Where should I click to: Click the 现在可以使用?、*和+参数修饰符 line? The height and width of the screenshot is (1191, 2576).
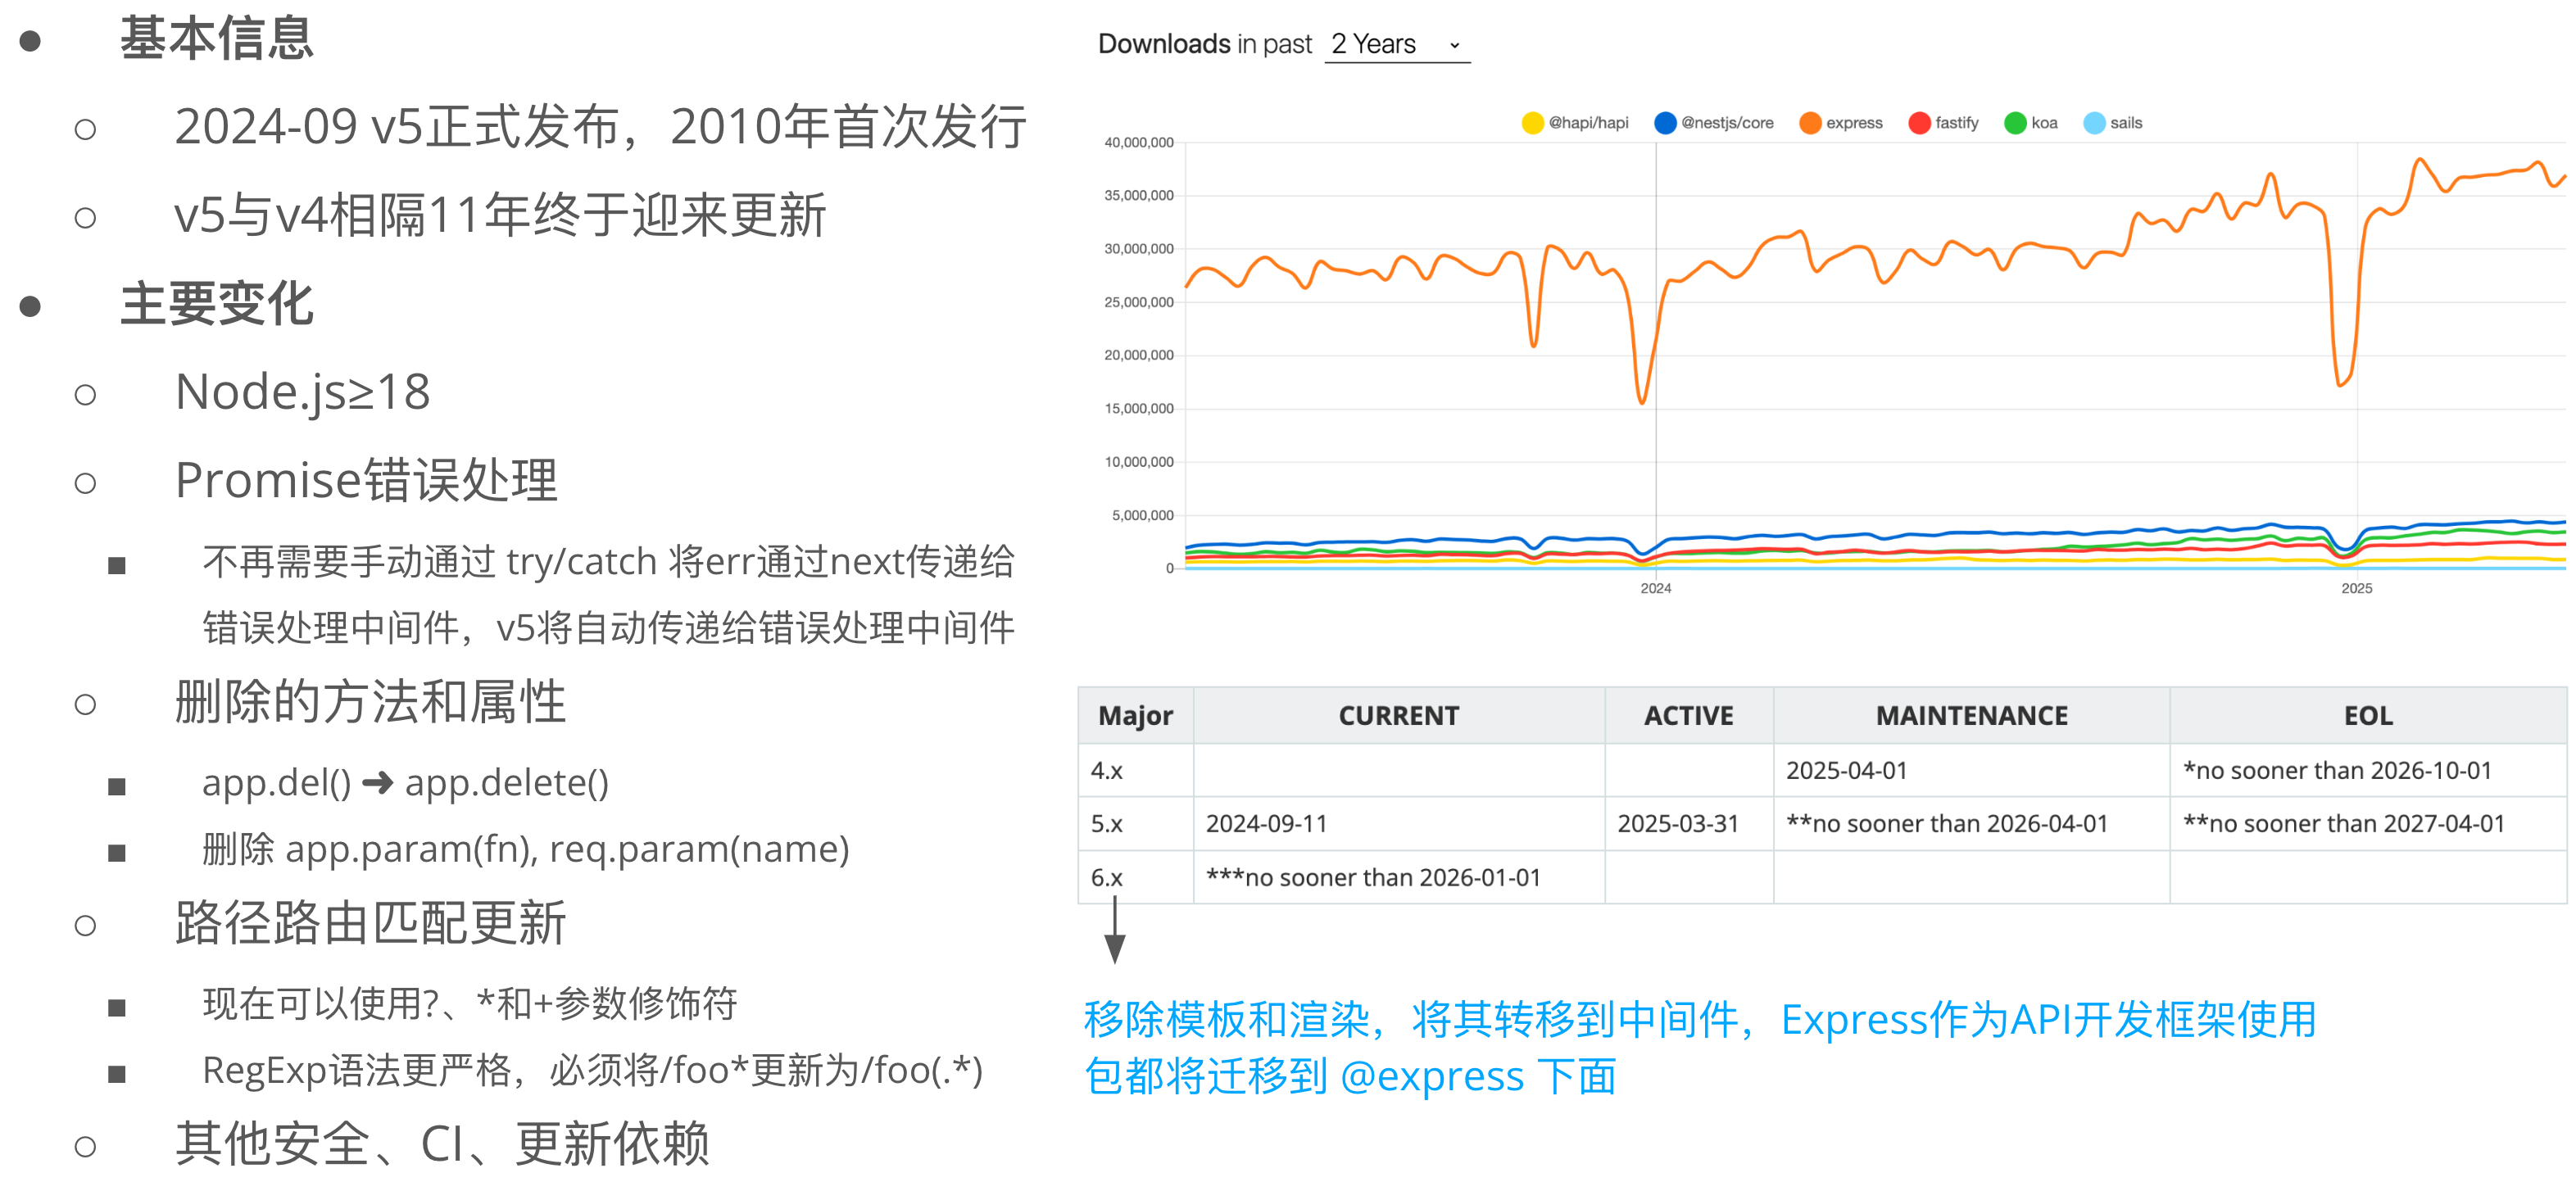pyautogui.click(x=470, y=1004)
